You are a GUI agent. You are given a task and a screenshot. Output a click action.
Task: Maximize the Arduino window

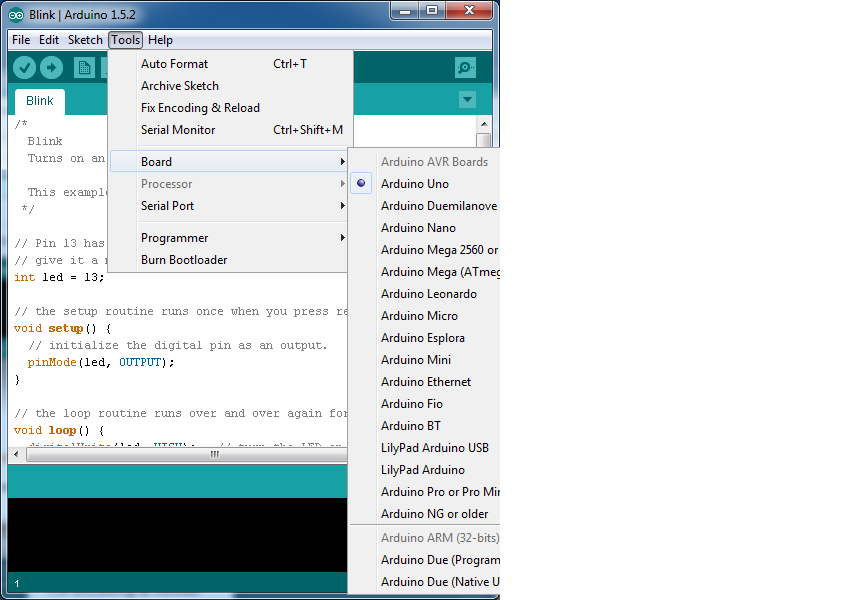coord(432,11)
